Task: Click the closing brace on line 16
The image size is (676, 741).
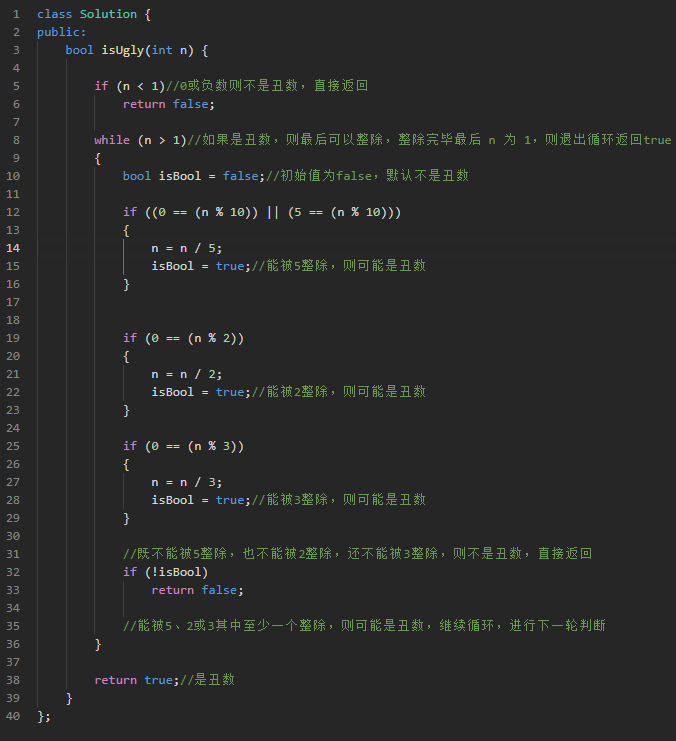Action: [x=126, y=284]
